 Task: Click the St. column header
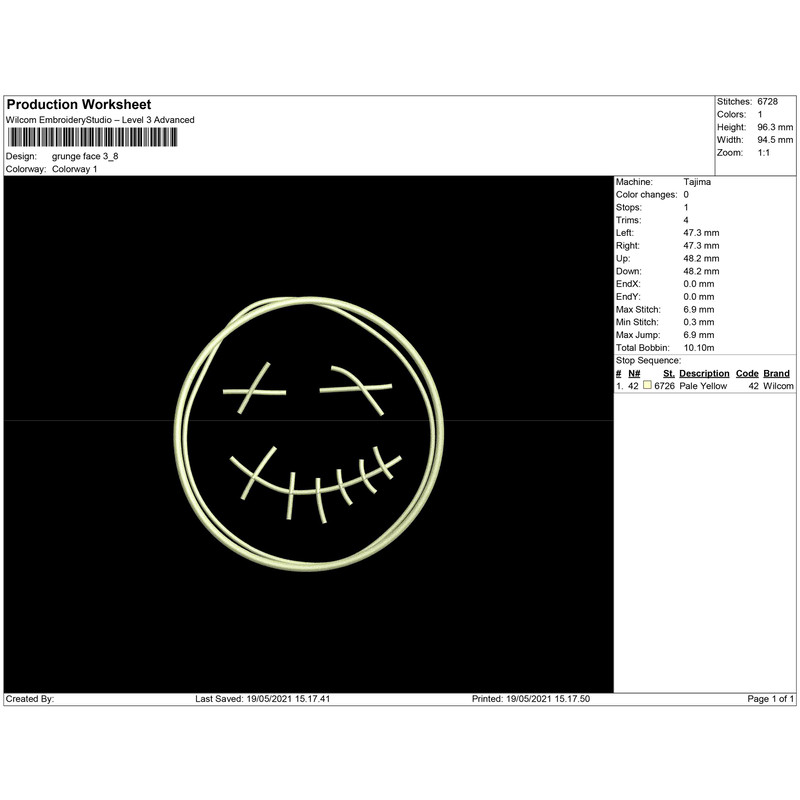coord(668,373)
